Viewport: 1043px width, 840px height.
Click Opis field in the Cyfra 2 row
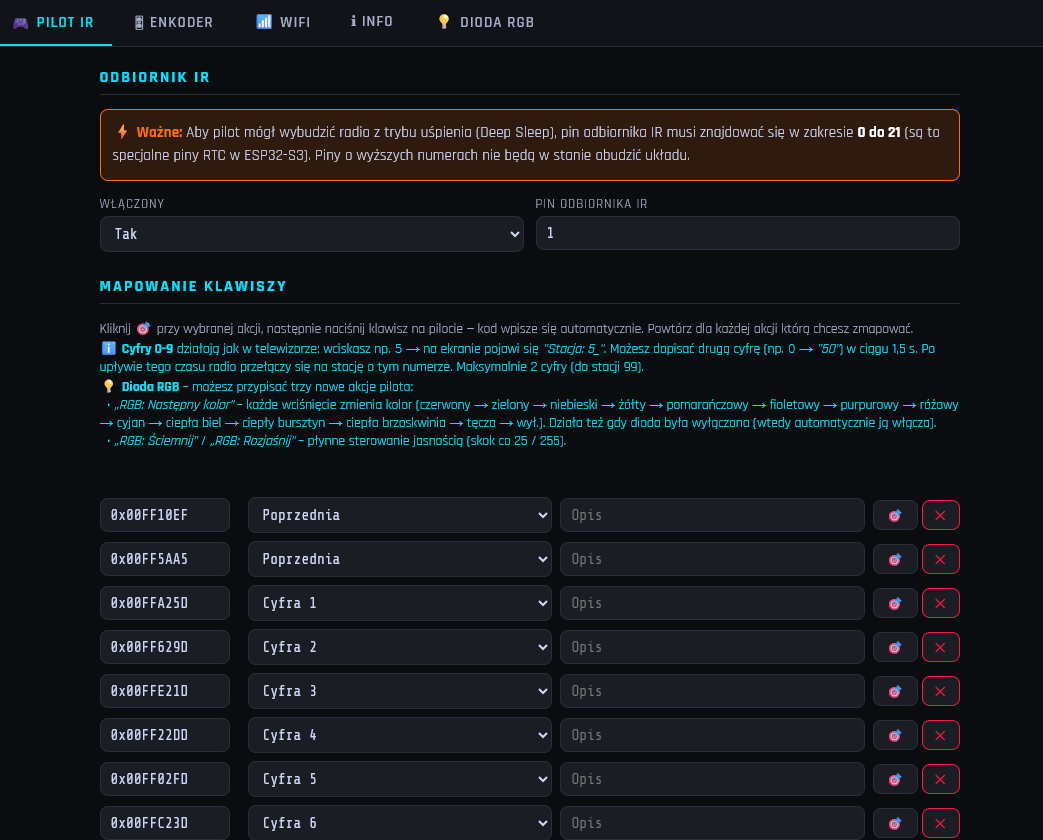coord(712,647)
